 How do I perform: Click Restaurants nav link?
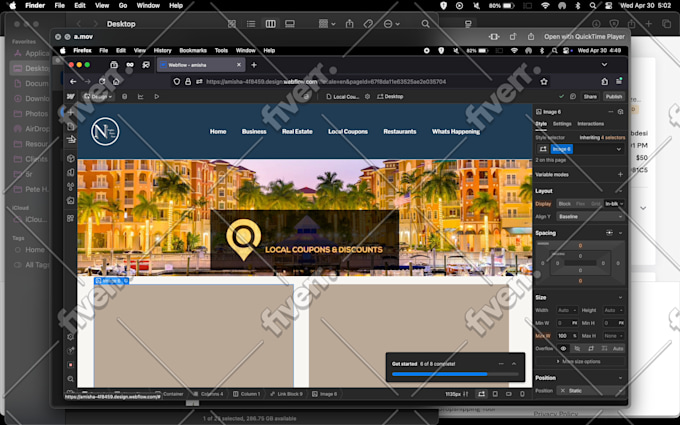[399, 131]
